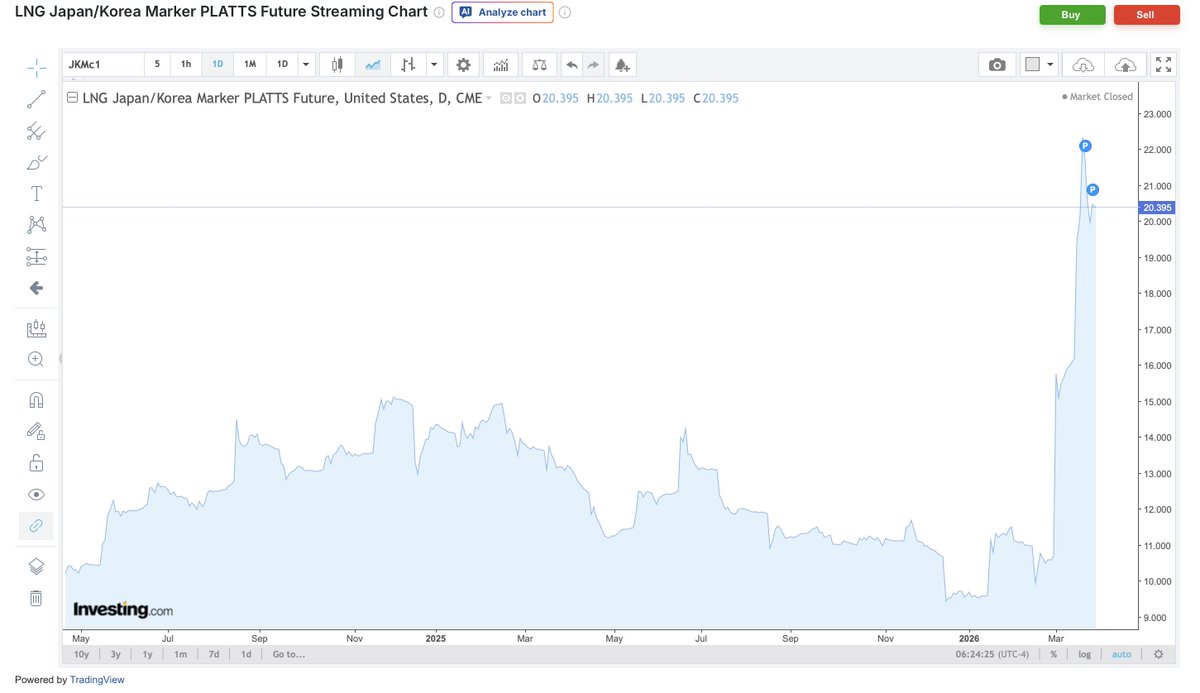Open the object tree layers icon
This screenshot has width=1200, height=693.
[x=36, y=566]
